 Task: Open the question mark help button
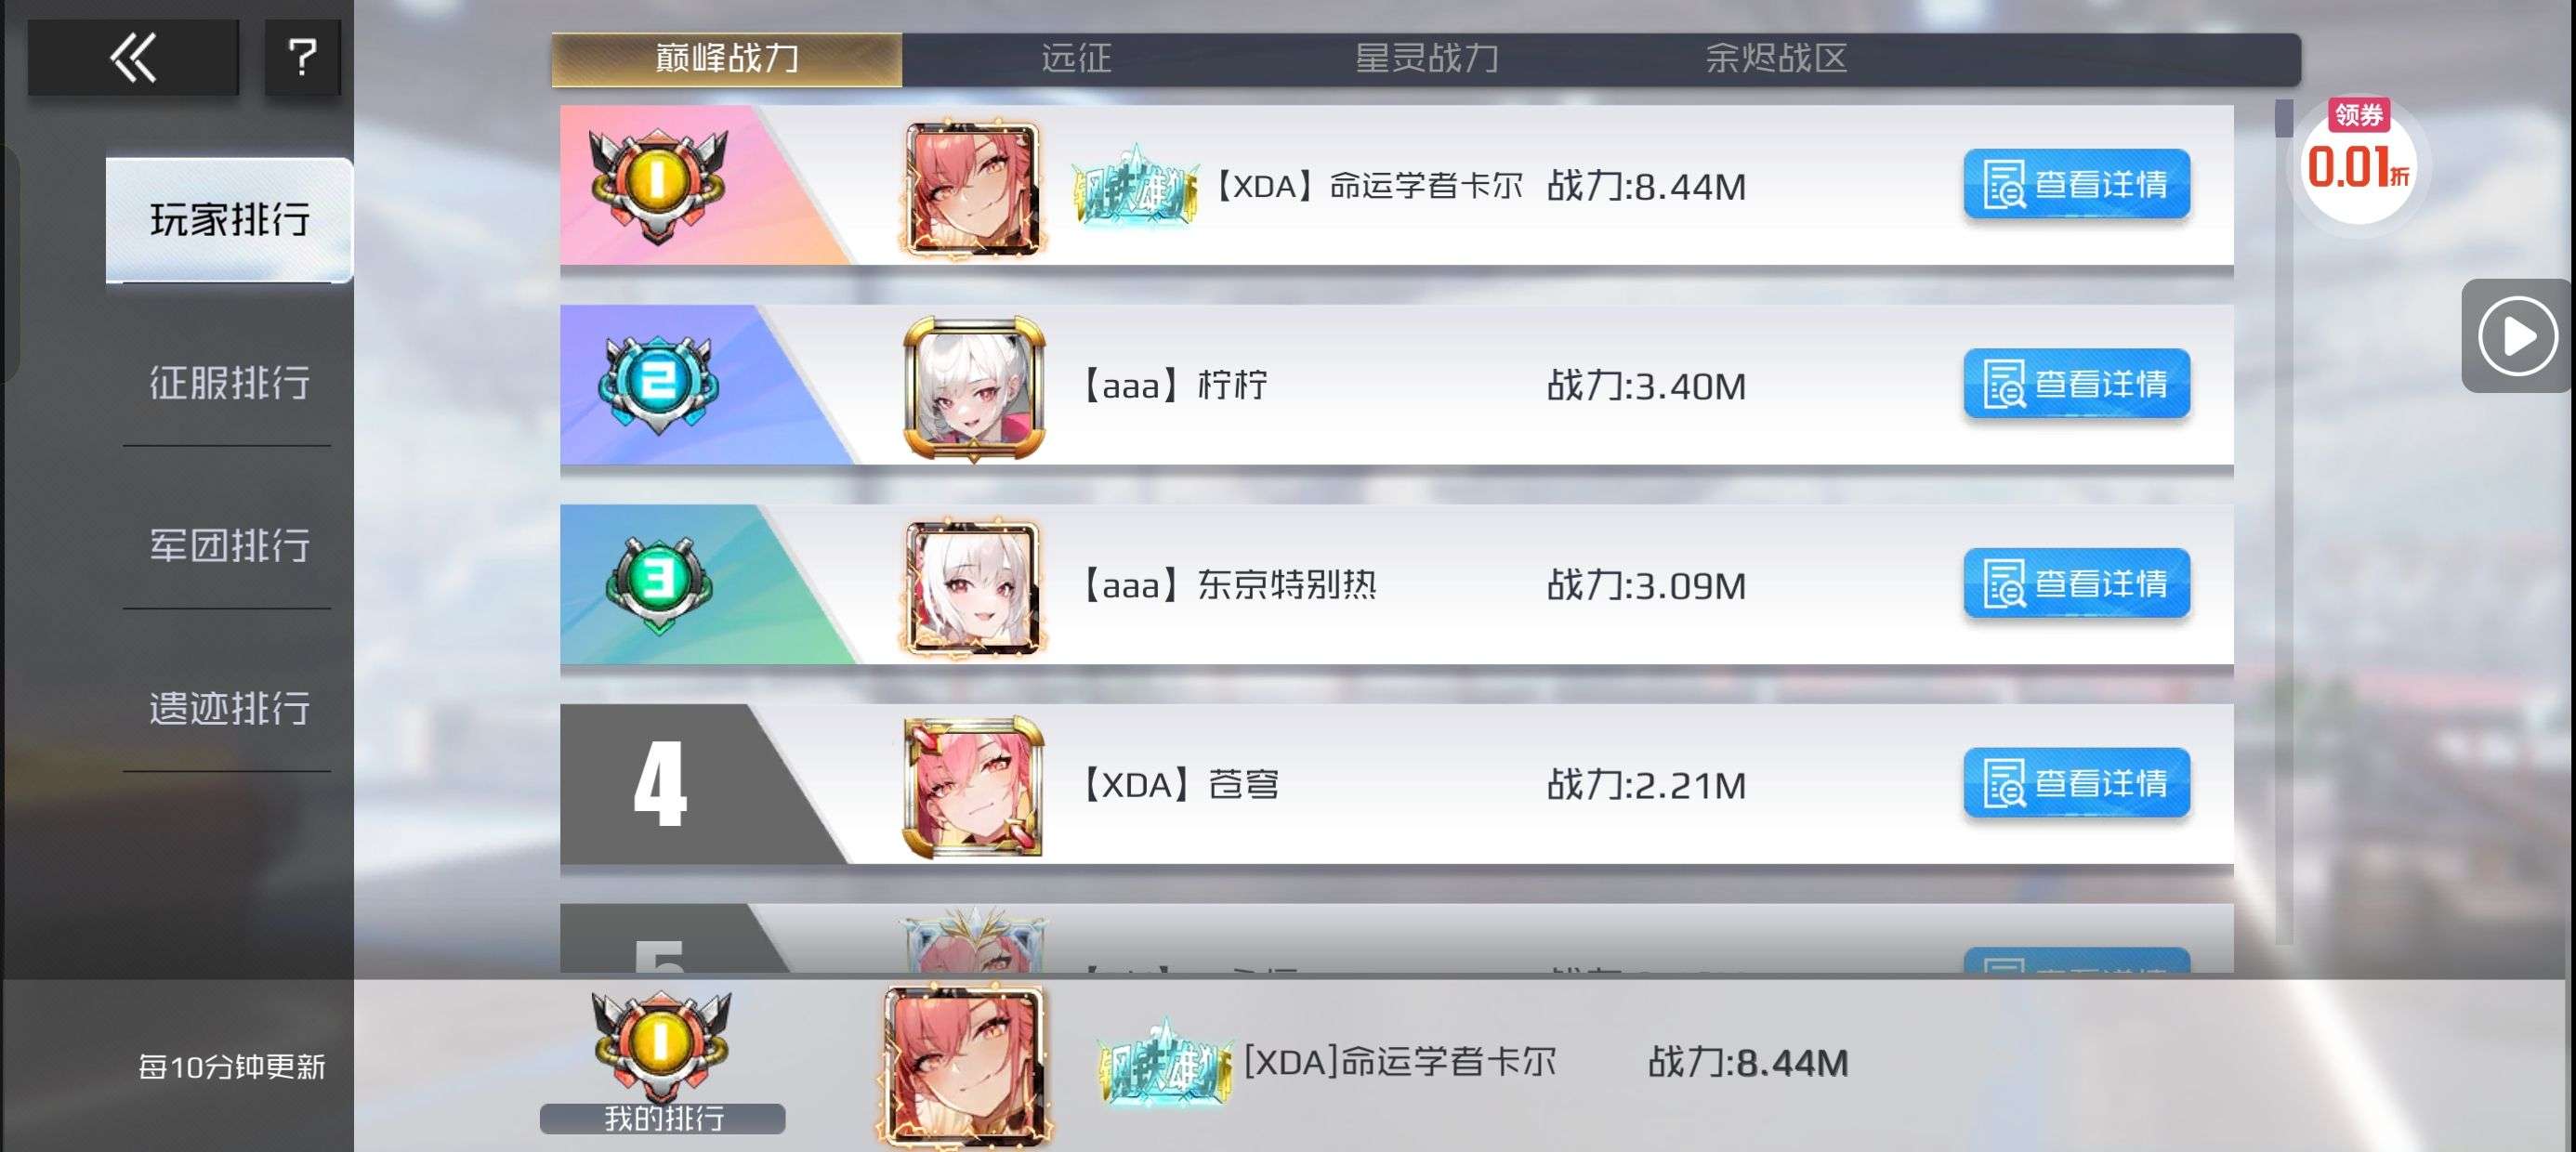pyautogui.click(x=302, y=57)
